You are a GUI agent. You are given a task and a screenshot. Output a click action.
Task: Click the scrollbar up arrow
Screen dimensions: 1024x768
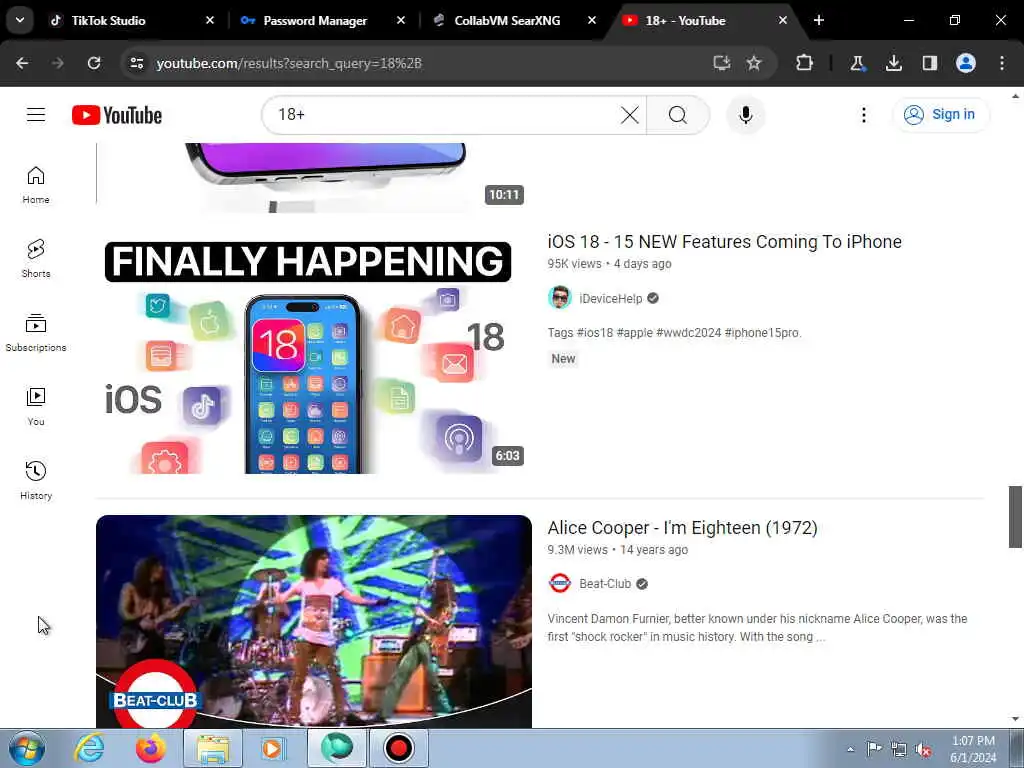click(1015, 96)
